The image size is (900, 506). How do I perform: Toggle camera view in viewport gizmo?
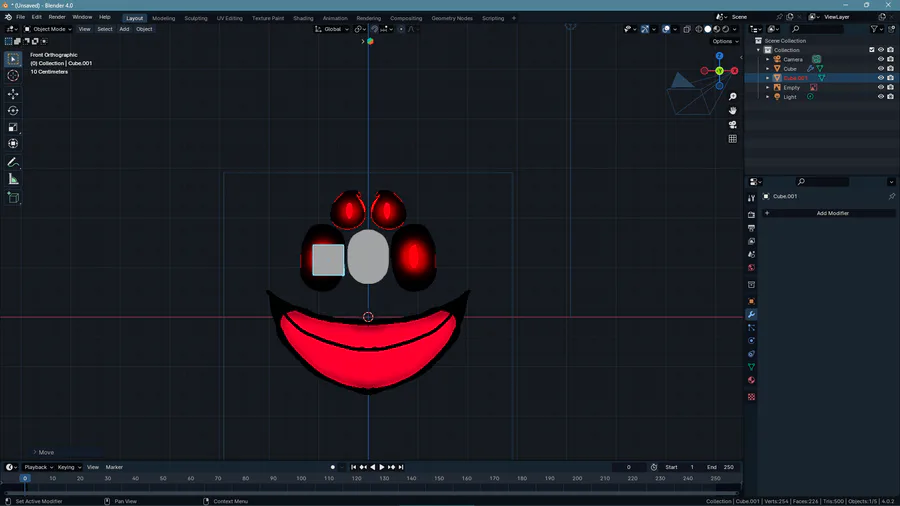pyautogui.click(x=733, y=125)
